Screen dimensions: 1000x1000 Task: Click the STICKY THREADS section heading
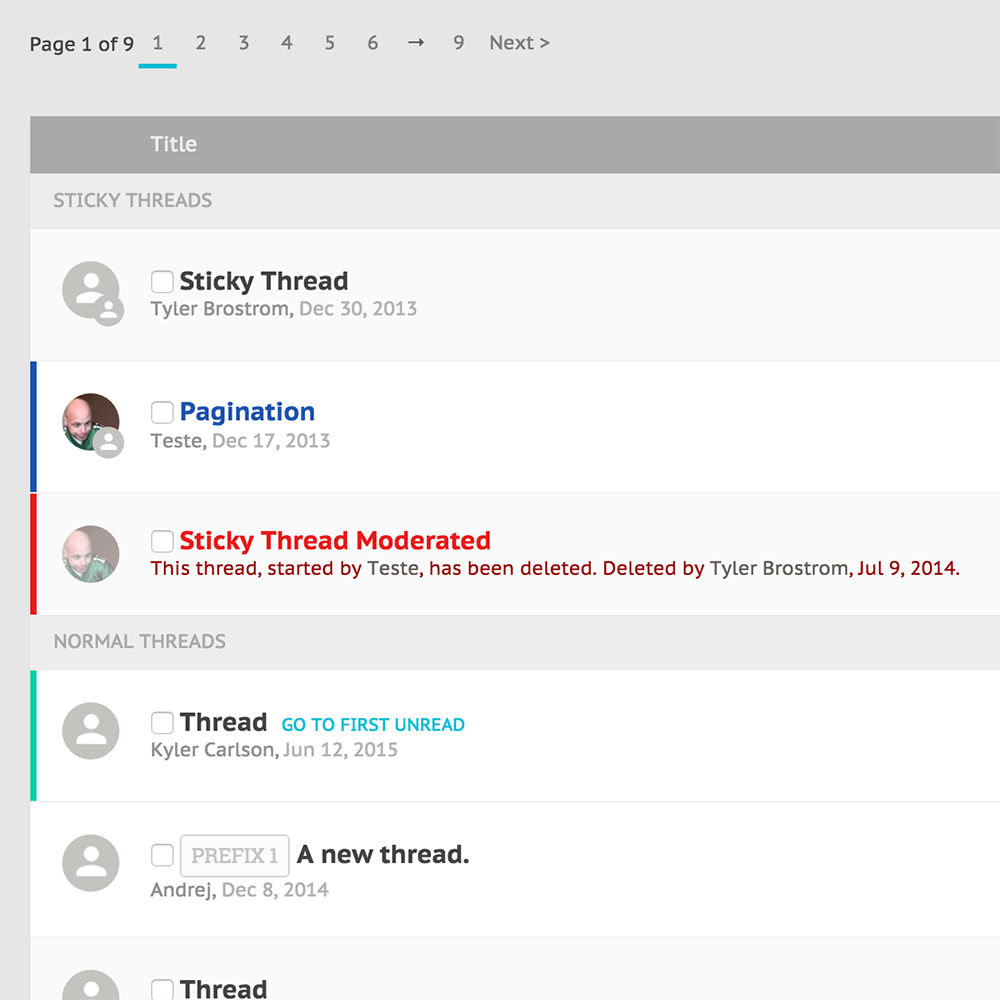133,200
